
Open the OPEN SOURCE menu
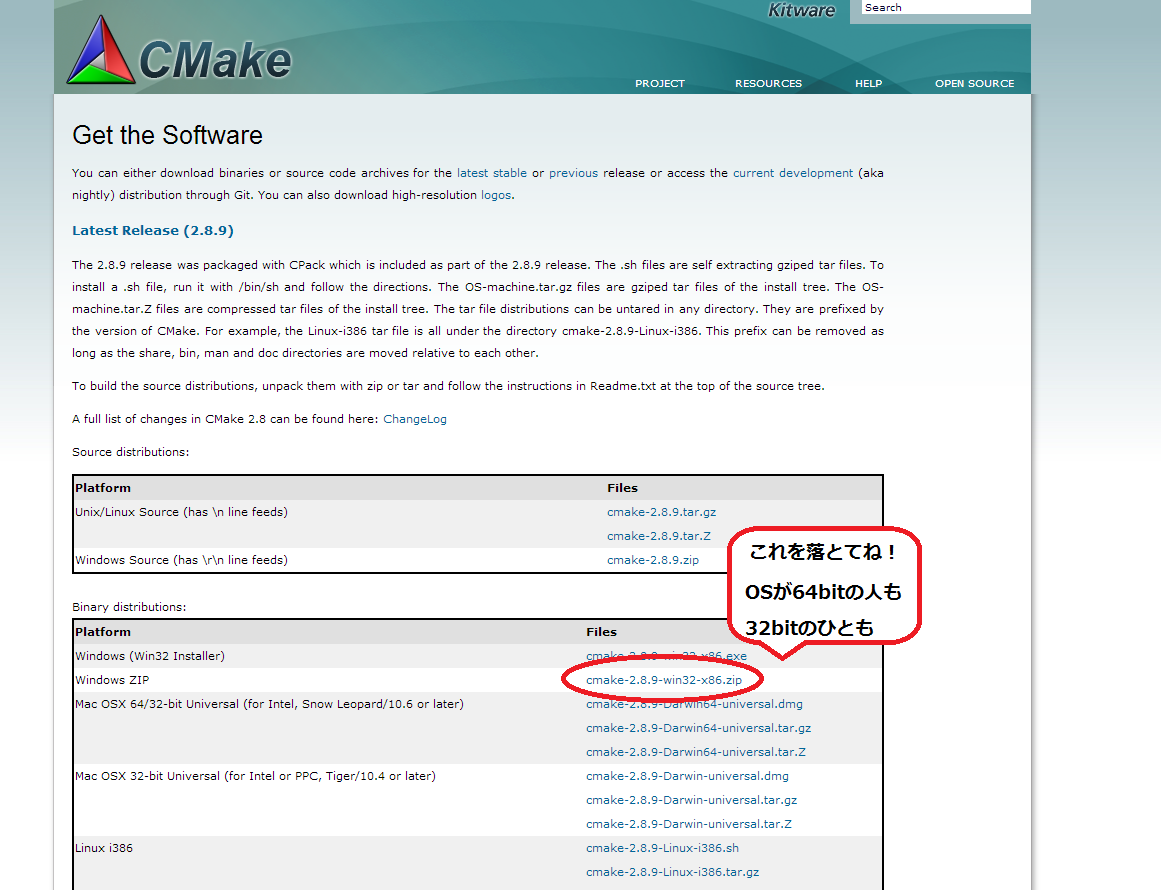974,84
